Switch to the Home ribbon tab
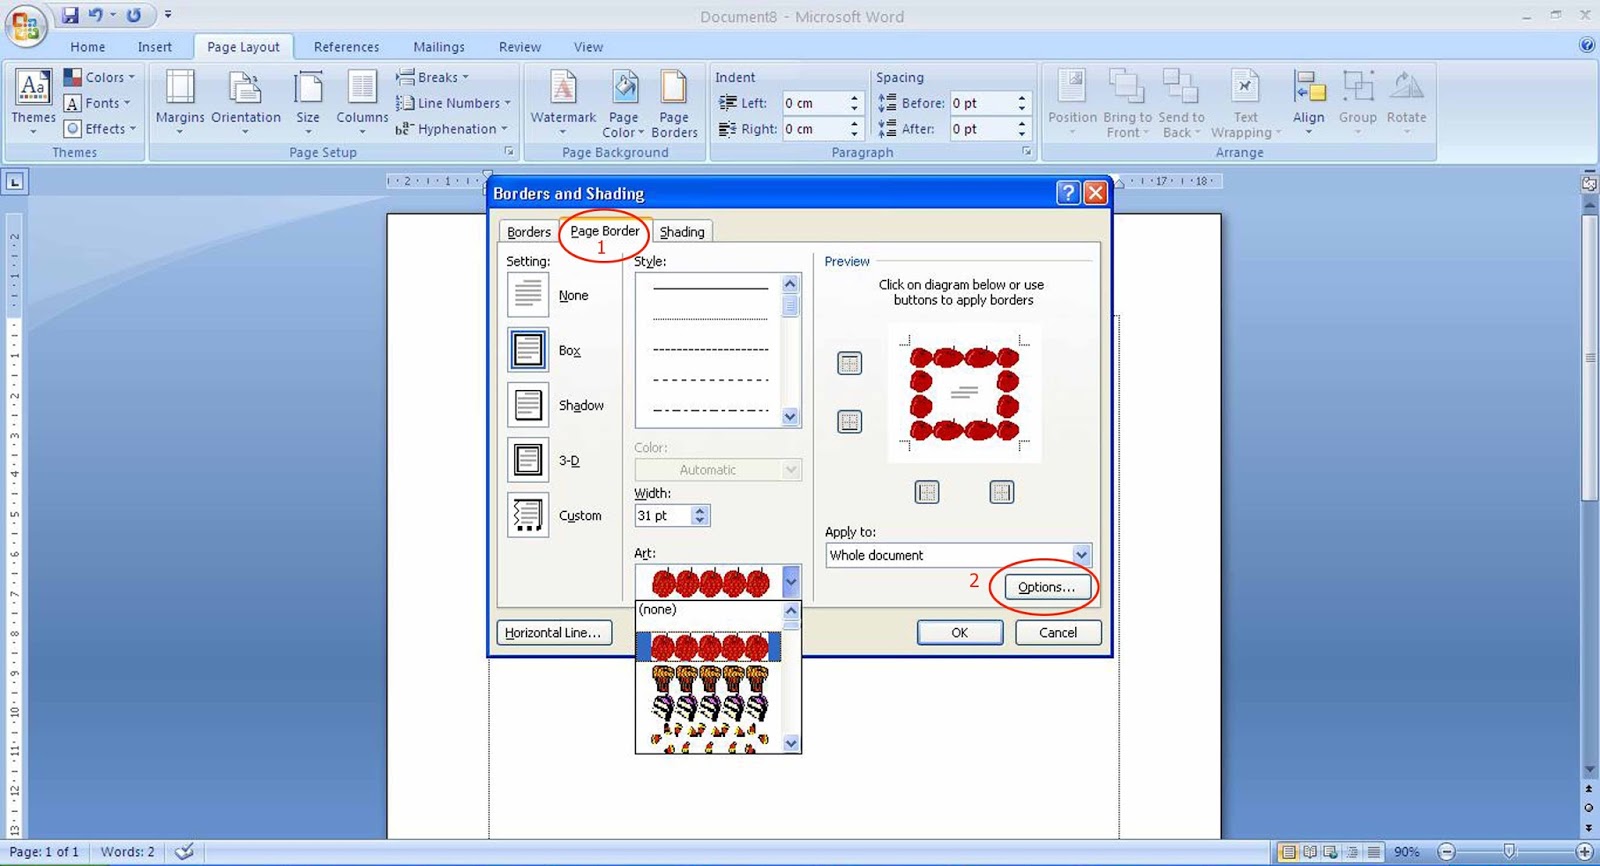Viewport: 1600px width, 866px height. [x=88, y=47]
